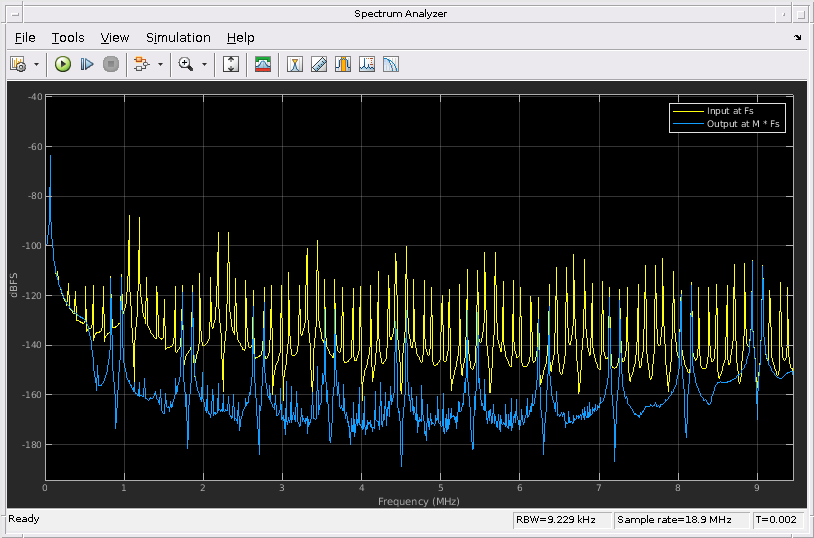
Task: Open the Channel Measurements tool
Action: click(343, 64)
